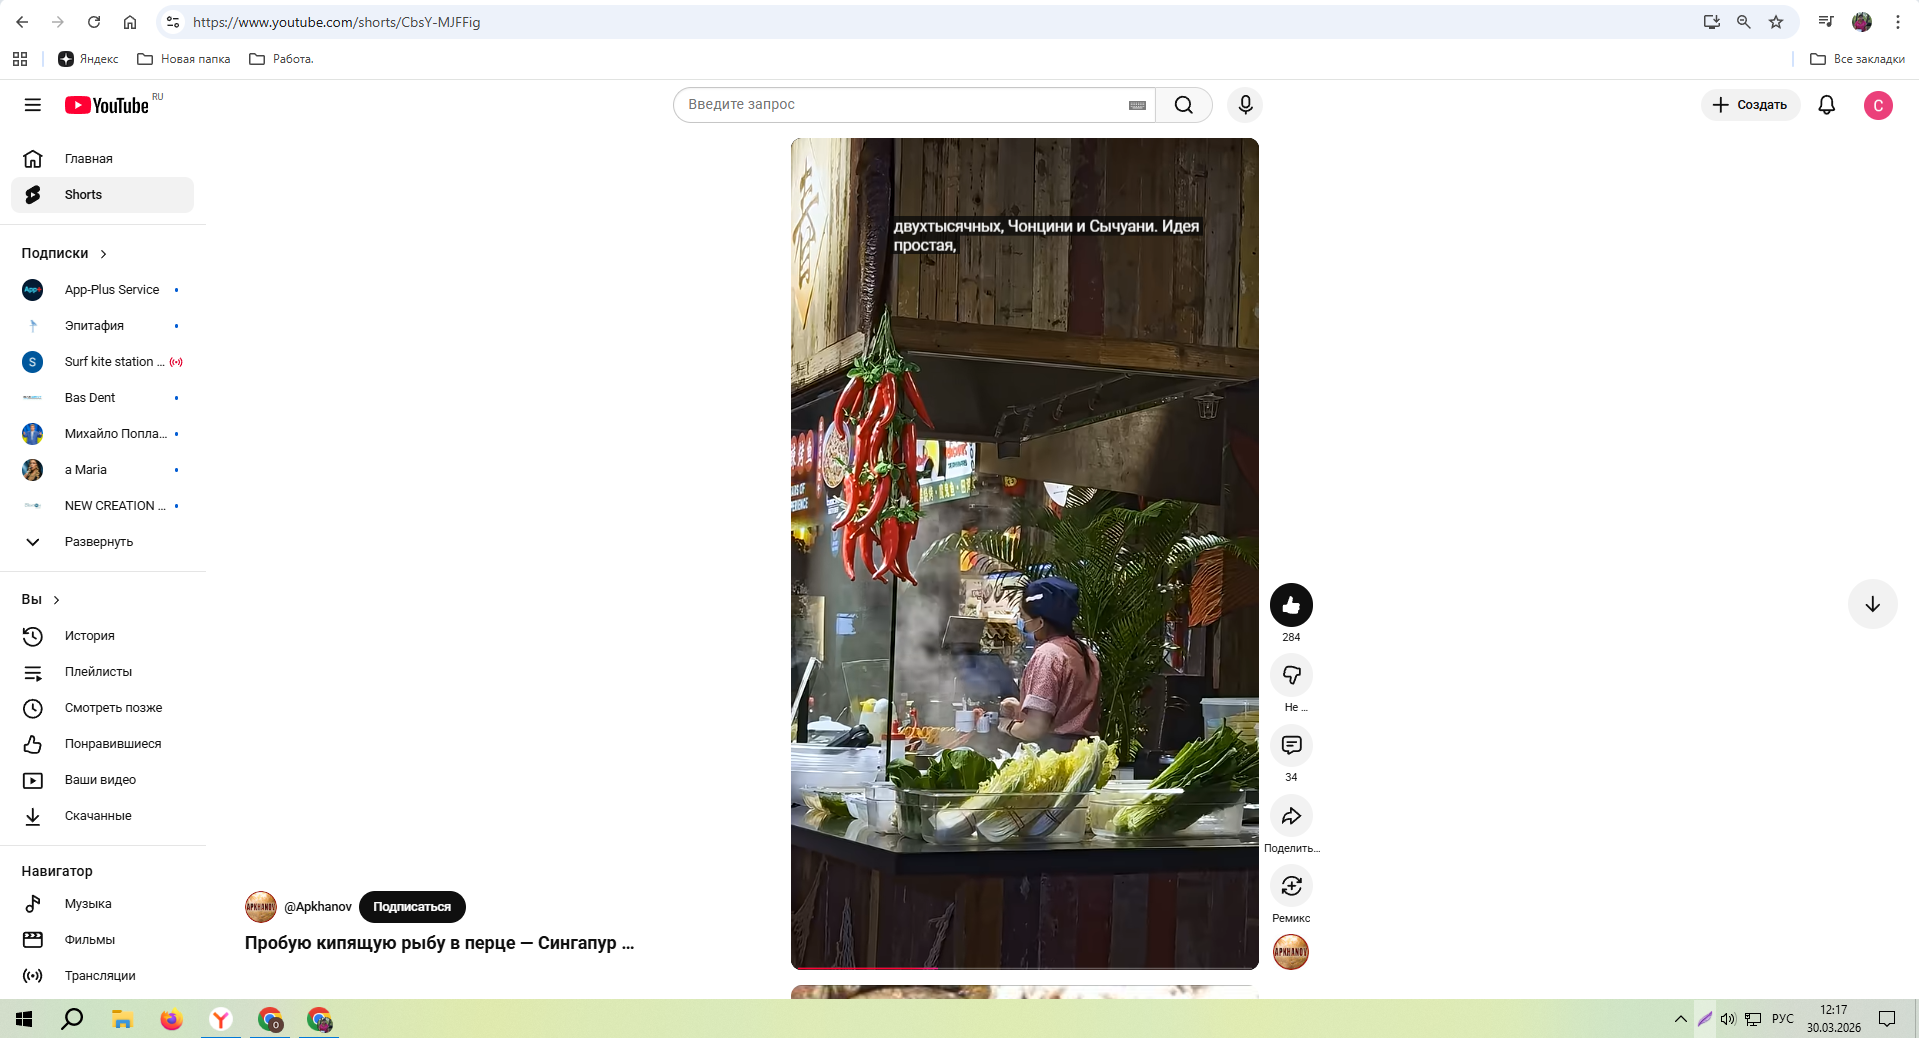Open Yandex Browser from the taskbar
The image size is (1919, 1038).
point(221,1019)
